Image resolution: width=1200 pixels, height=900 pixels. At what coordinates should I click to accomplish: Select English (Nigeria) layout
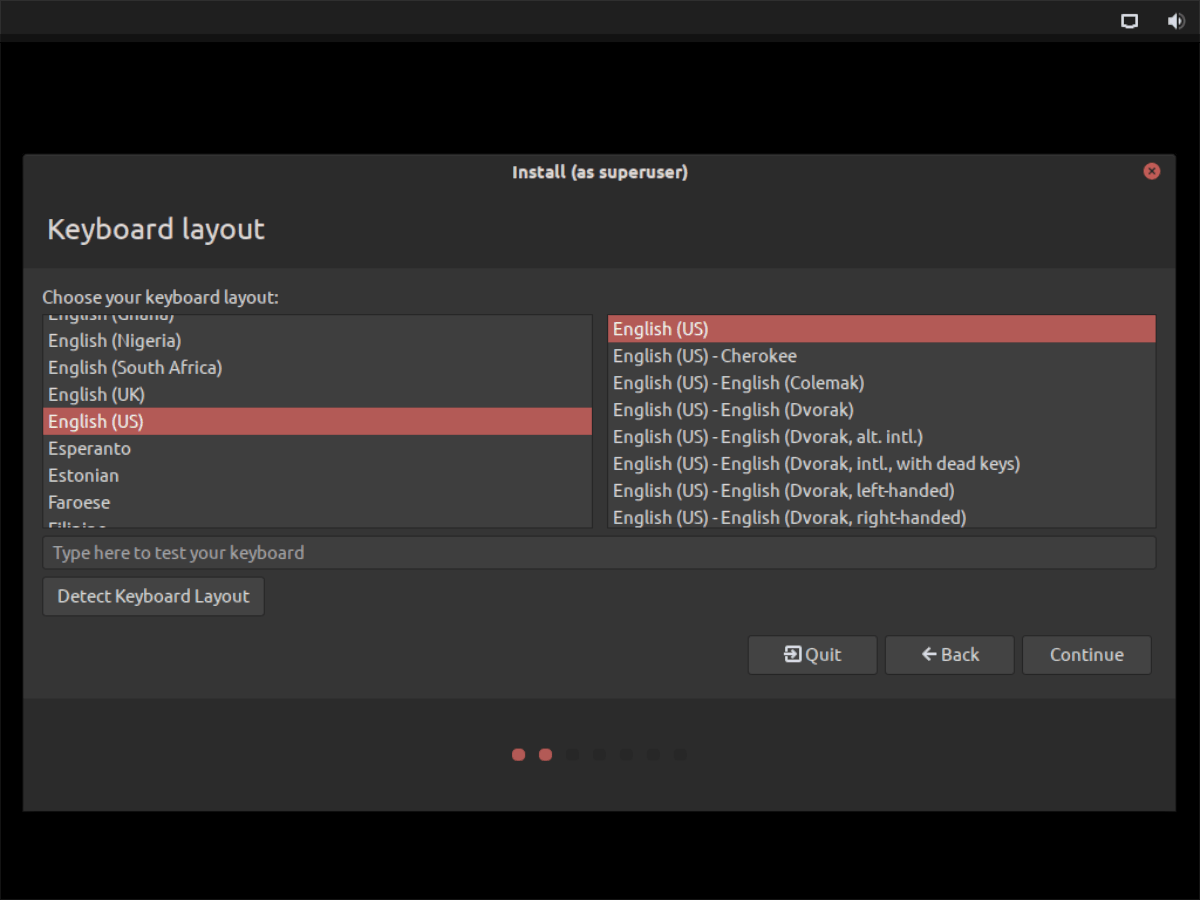pos(115,341)
